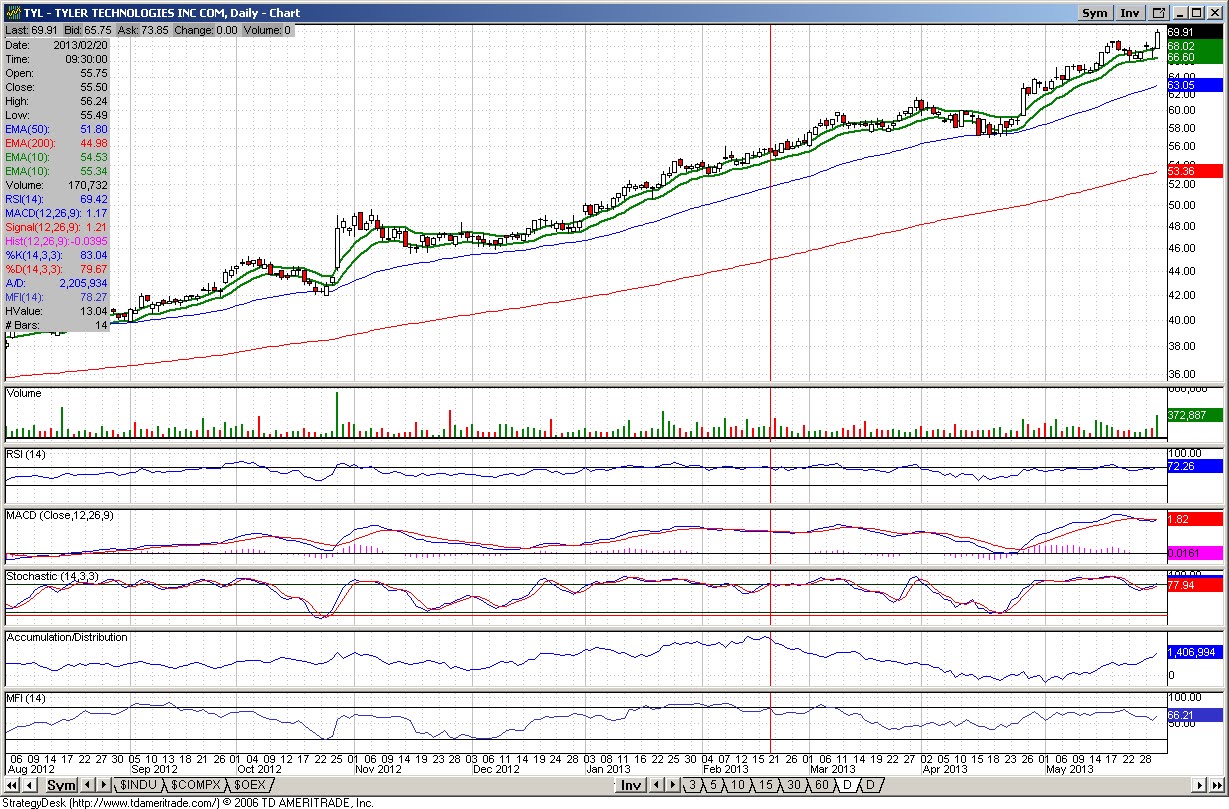Click the EMA(200) 44.98 data row
The width and height of the screenshot is (1229, 809).
(56, 143)
